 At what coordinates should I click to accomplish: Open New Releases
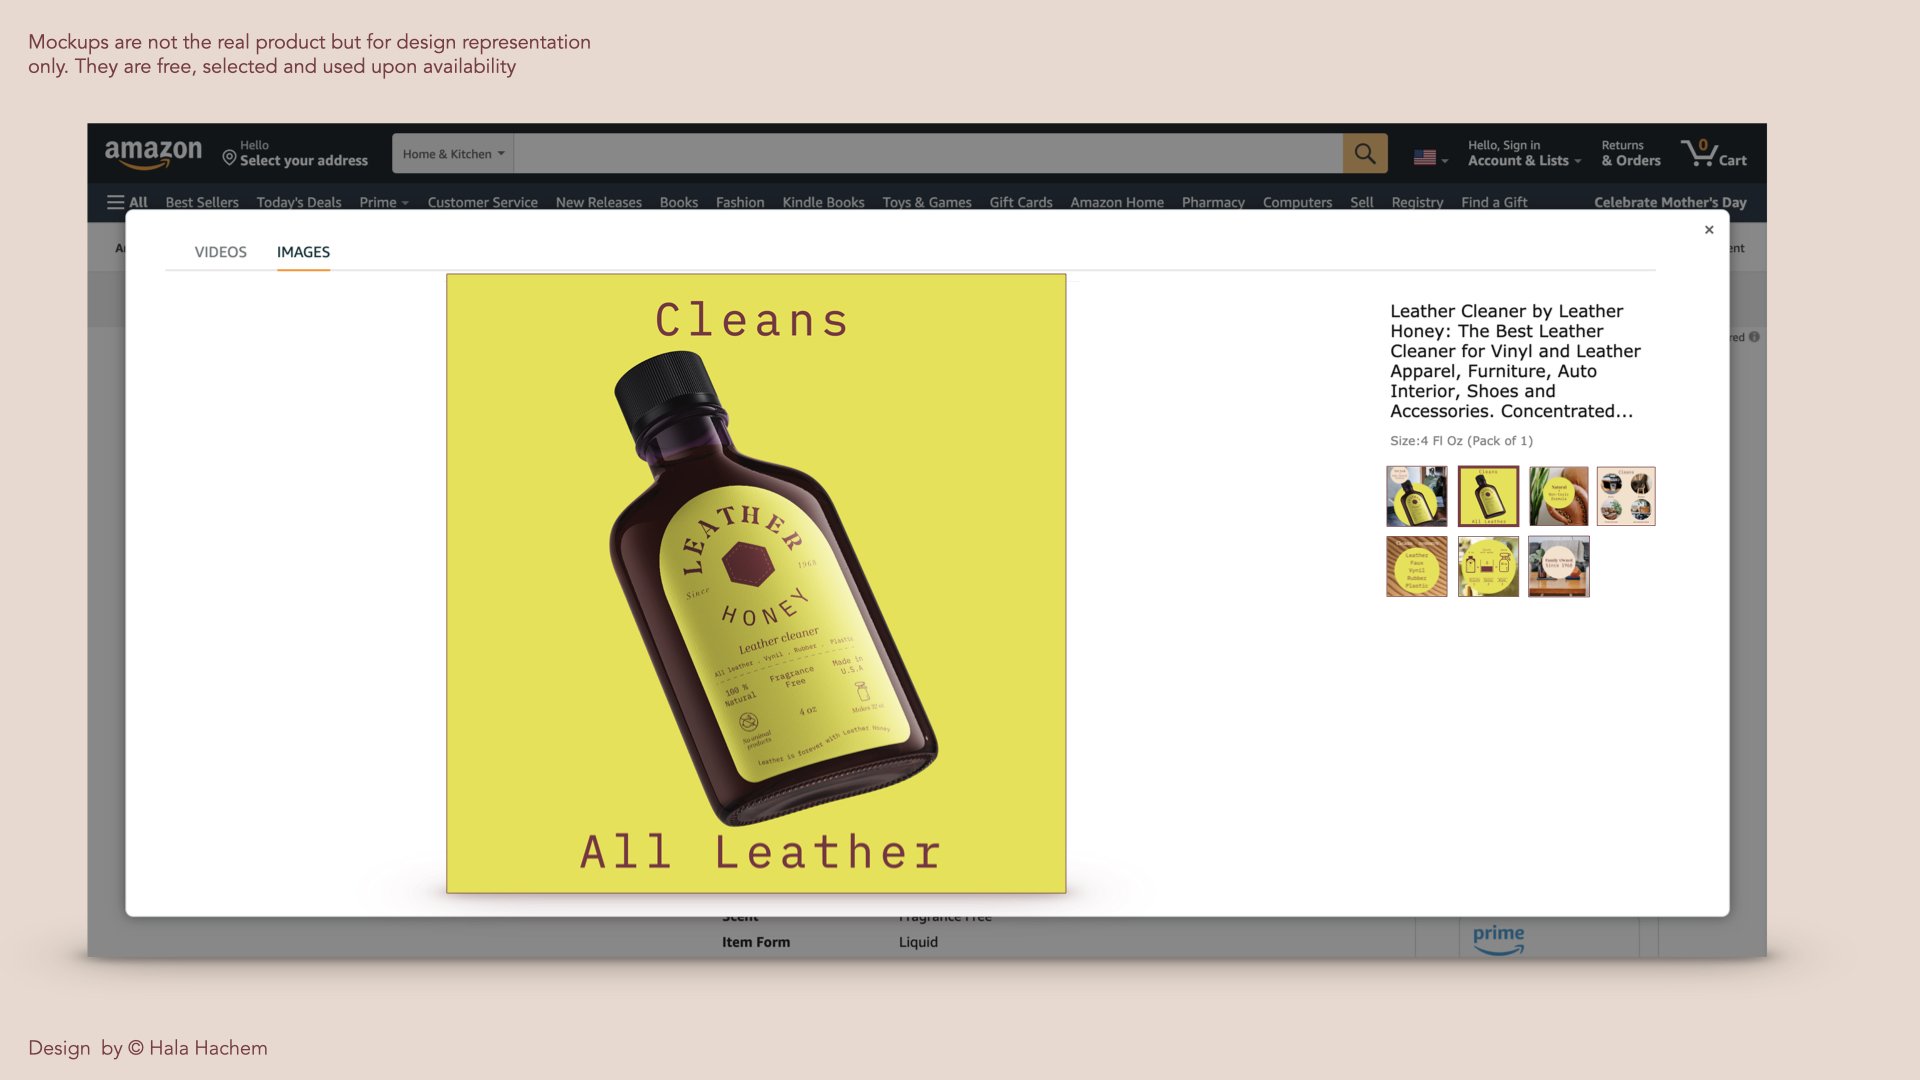[598, 202]
